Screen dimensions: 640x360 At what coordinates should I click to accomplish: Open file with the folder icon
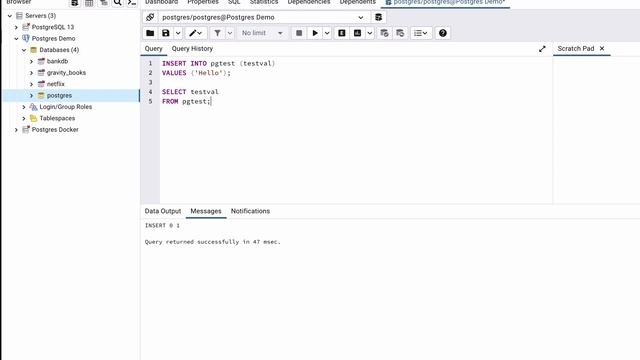(x=150, y=33)
